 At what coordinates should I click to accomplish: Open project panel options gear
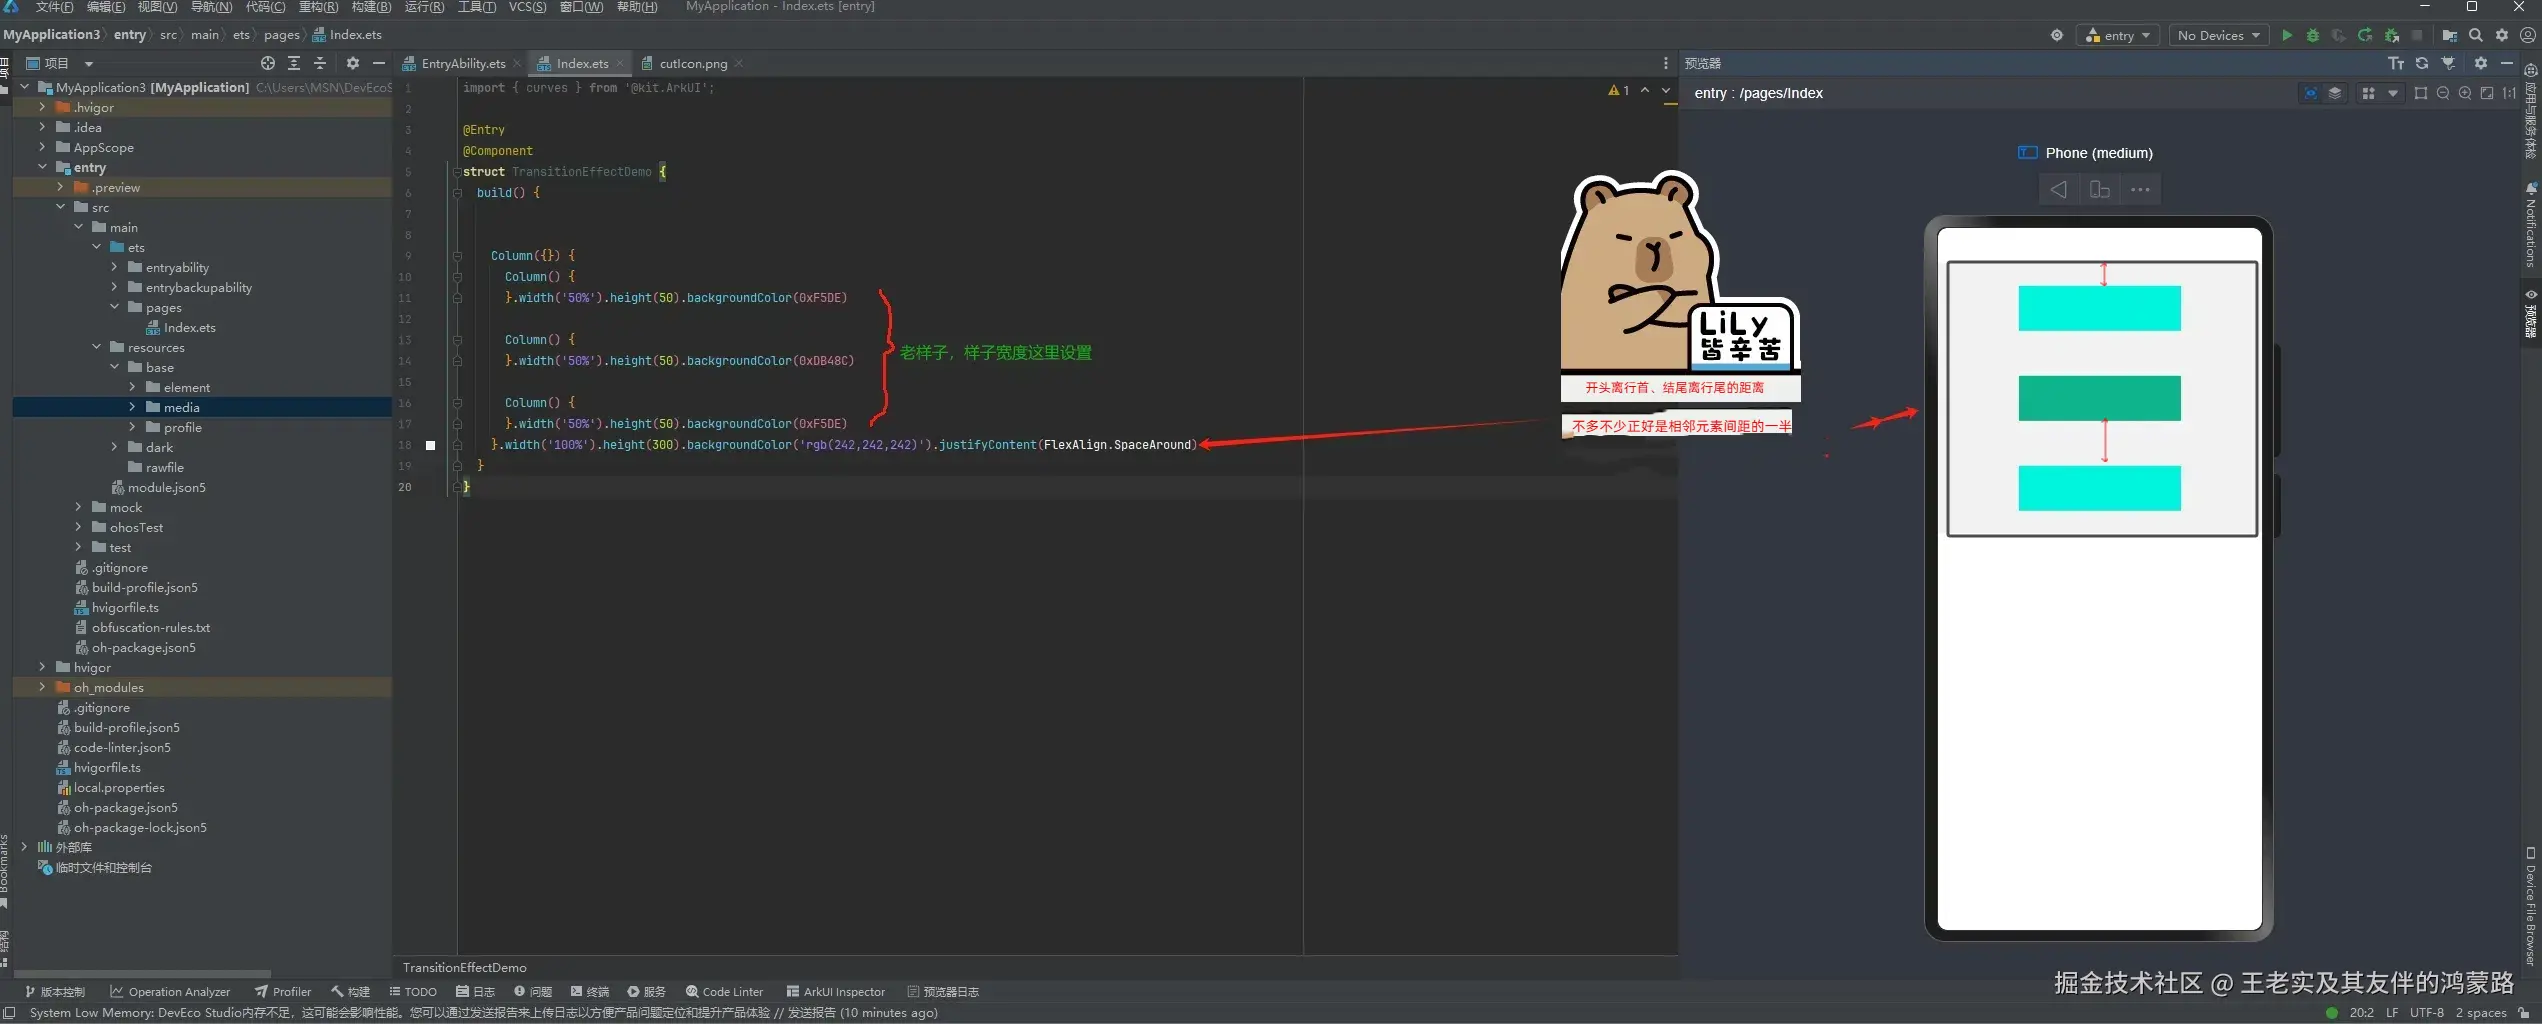click(353, 63)
